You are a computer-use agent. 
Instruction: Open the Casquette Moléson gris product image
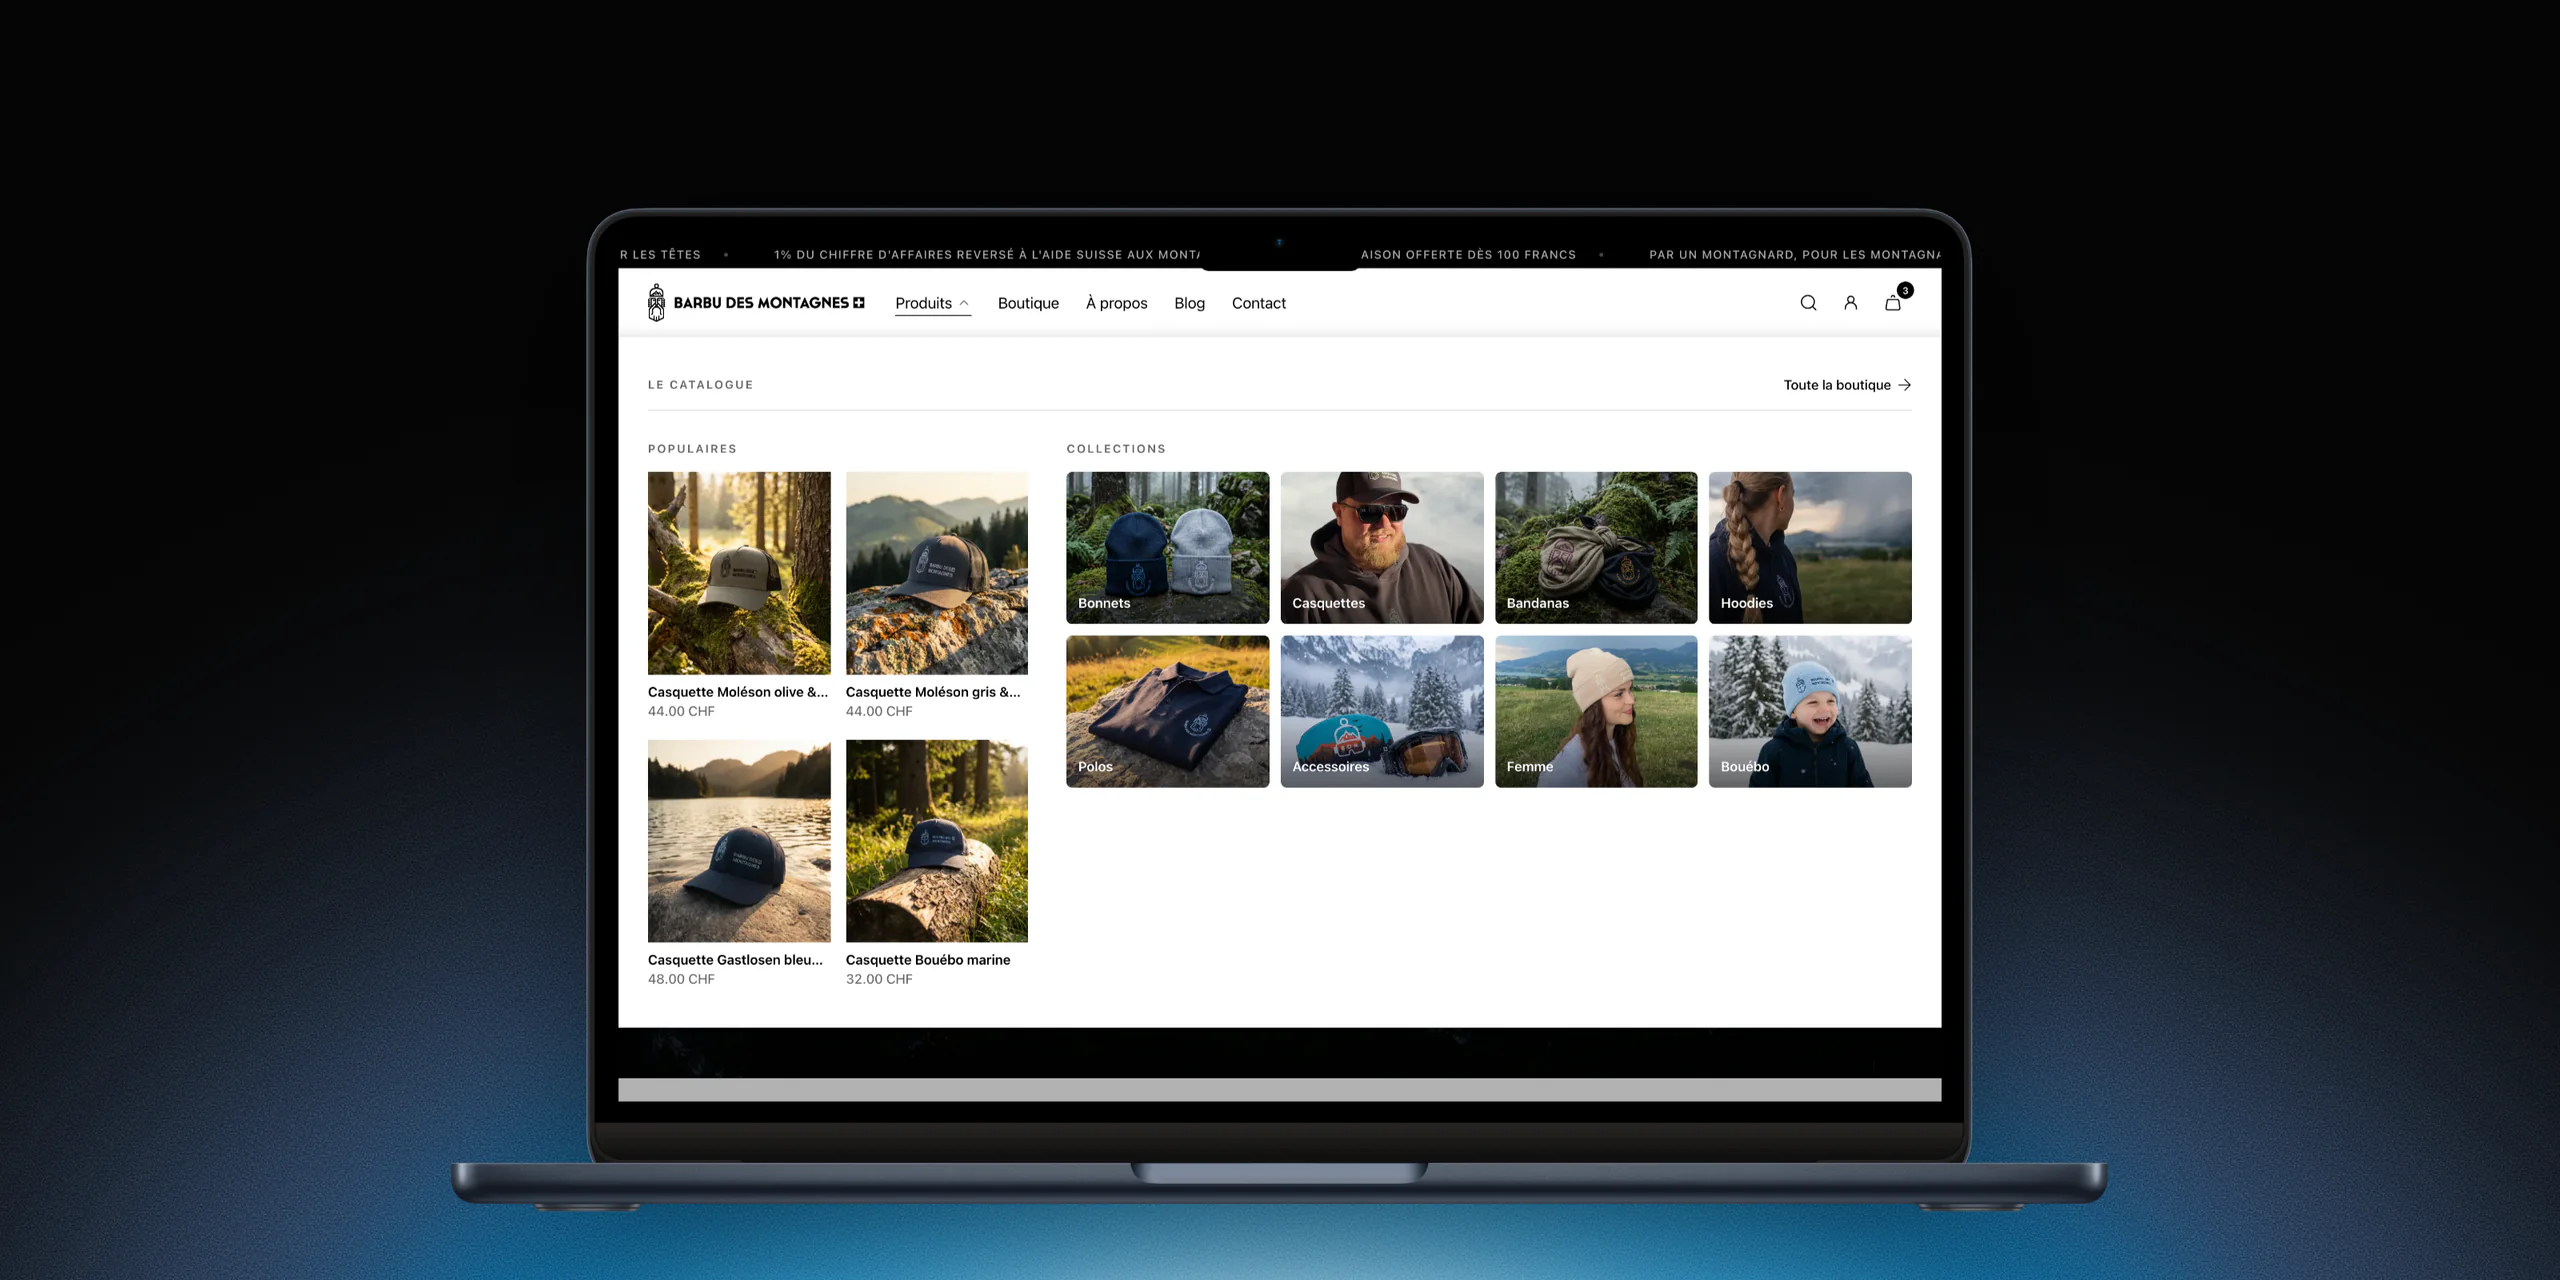pyautogui.click(x=937, y=573)
